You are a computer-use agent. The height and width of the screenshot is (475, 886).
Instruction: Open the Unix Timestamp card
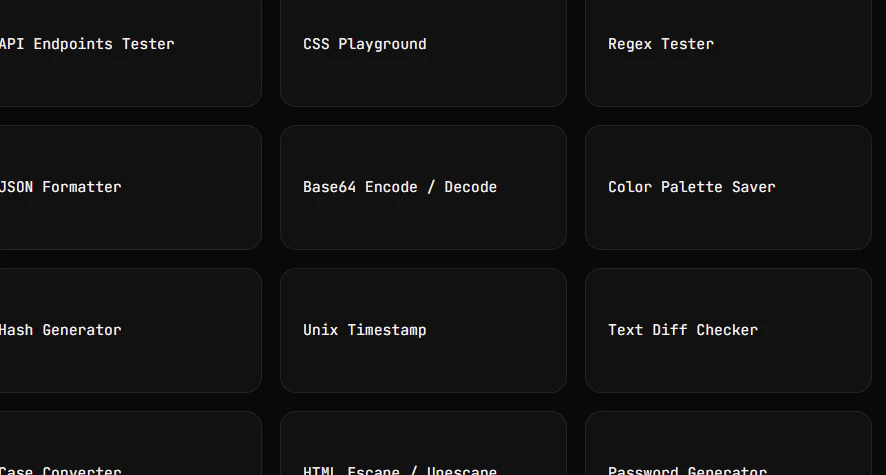[x=423, y=330]
